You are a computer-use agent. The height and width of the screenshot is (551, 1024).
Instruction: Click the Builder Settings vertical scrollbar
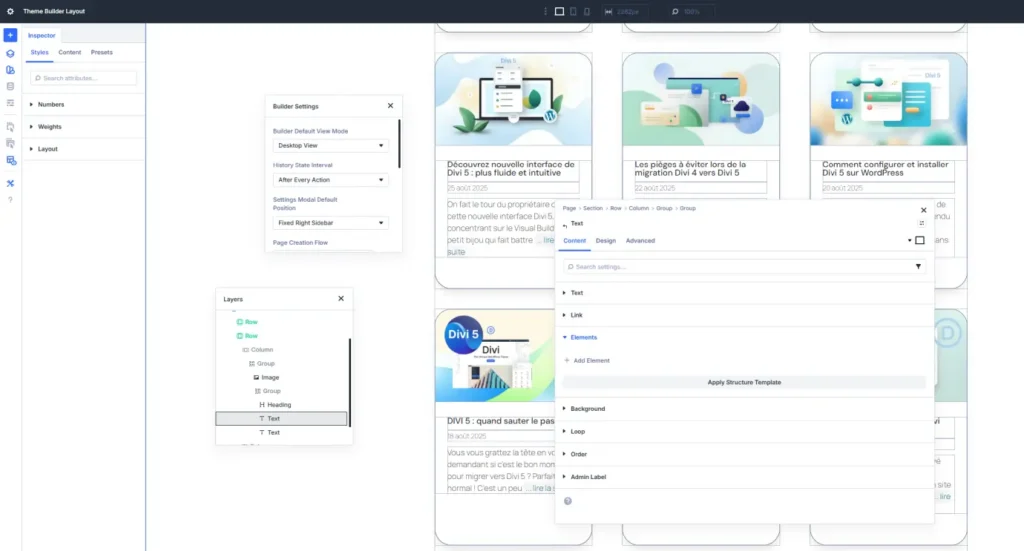399,144
